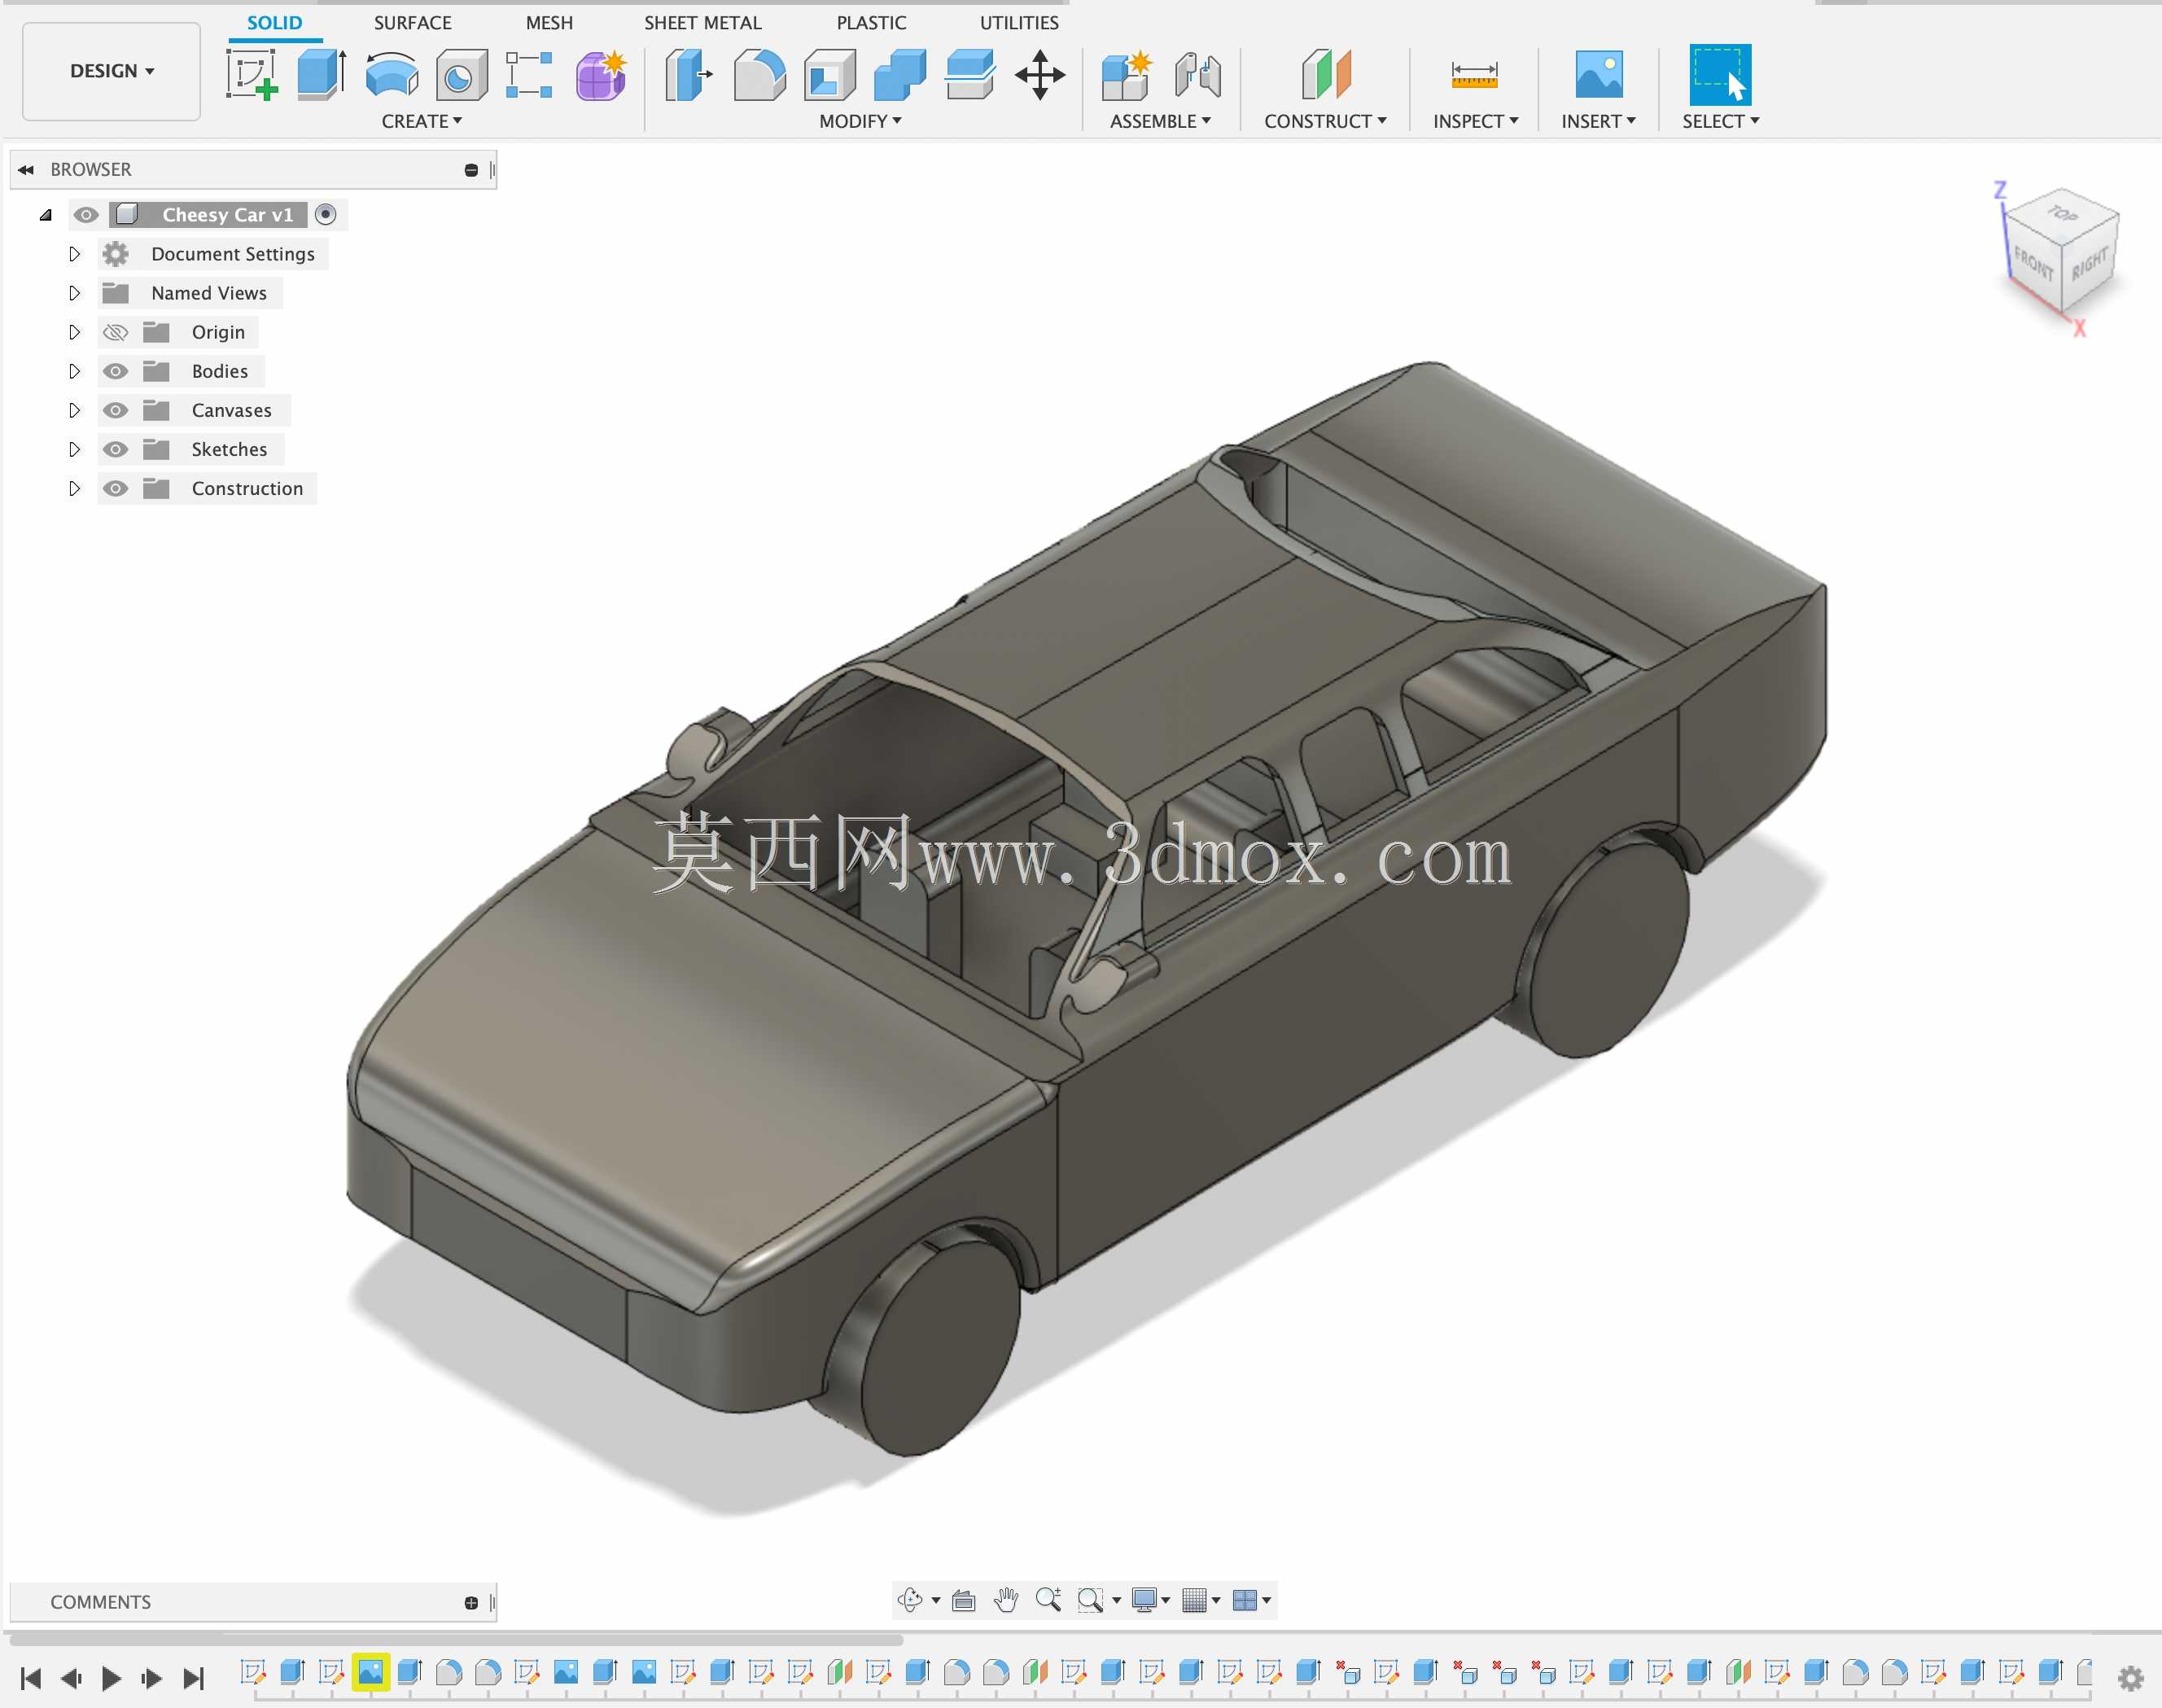
Task: Hide the Bodies folder
Action: pos(116,371)
